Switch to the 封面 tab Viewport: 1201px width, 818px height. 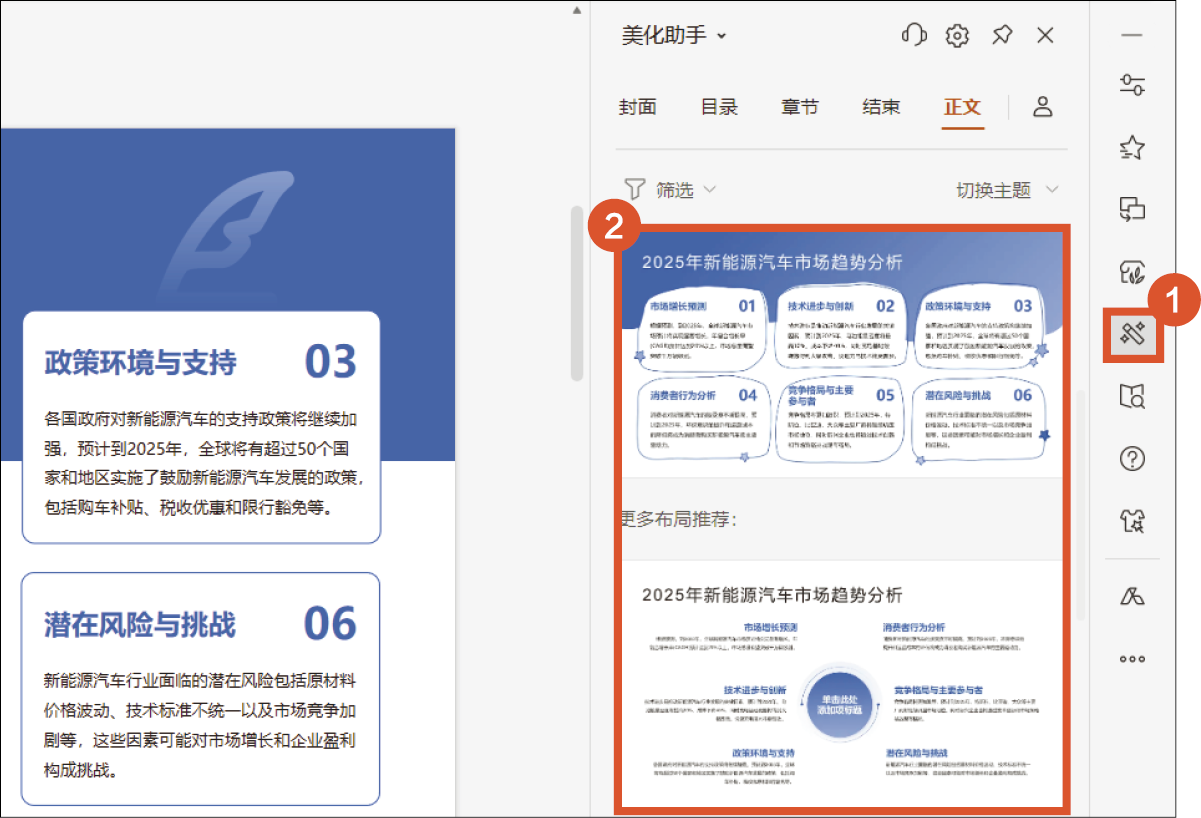tap(637, 107)
